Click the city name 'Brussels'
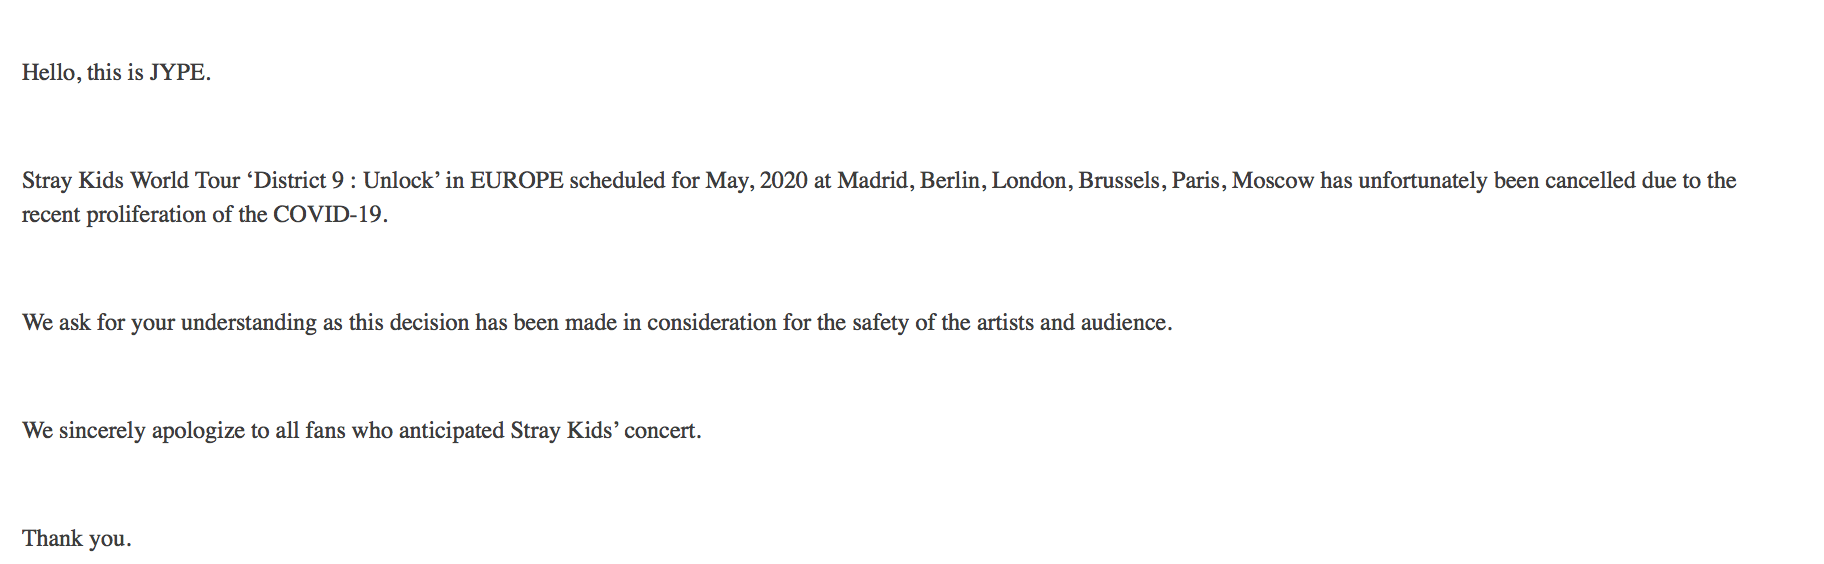Screen dimensions: 1824x564 click(x=1119, y=181)
